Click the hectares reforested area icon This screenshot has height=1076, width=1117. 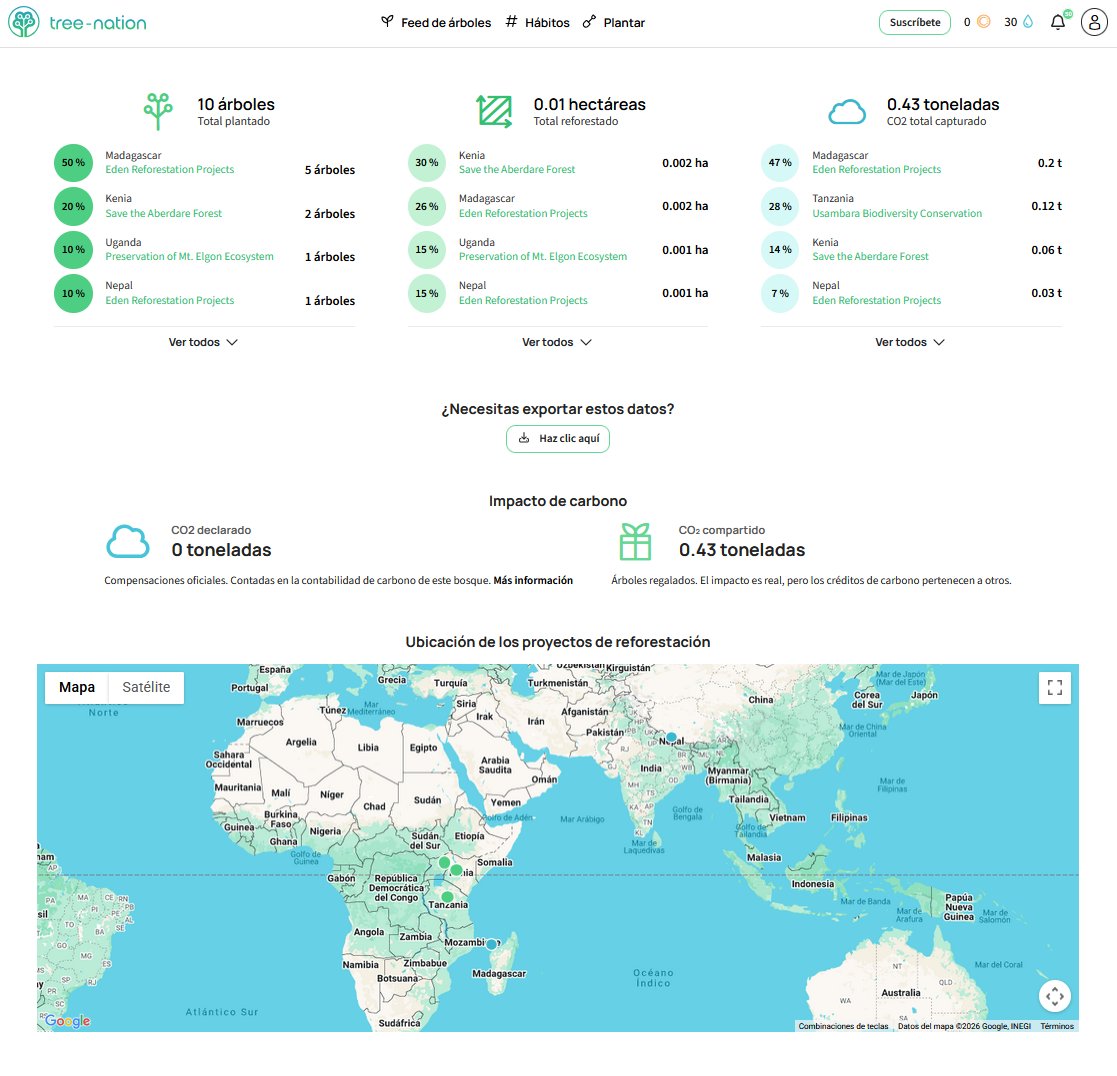[494, 111]
